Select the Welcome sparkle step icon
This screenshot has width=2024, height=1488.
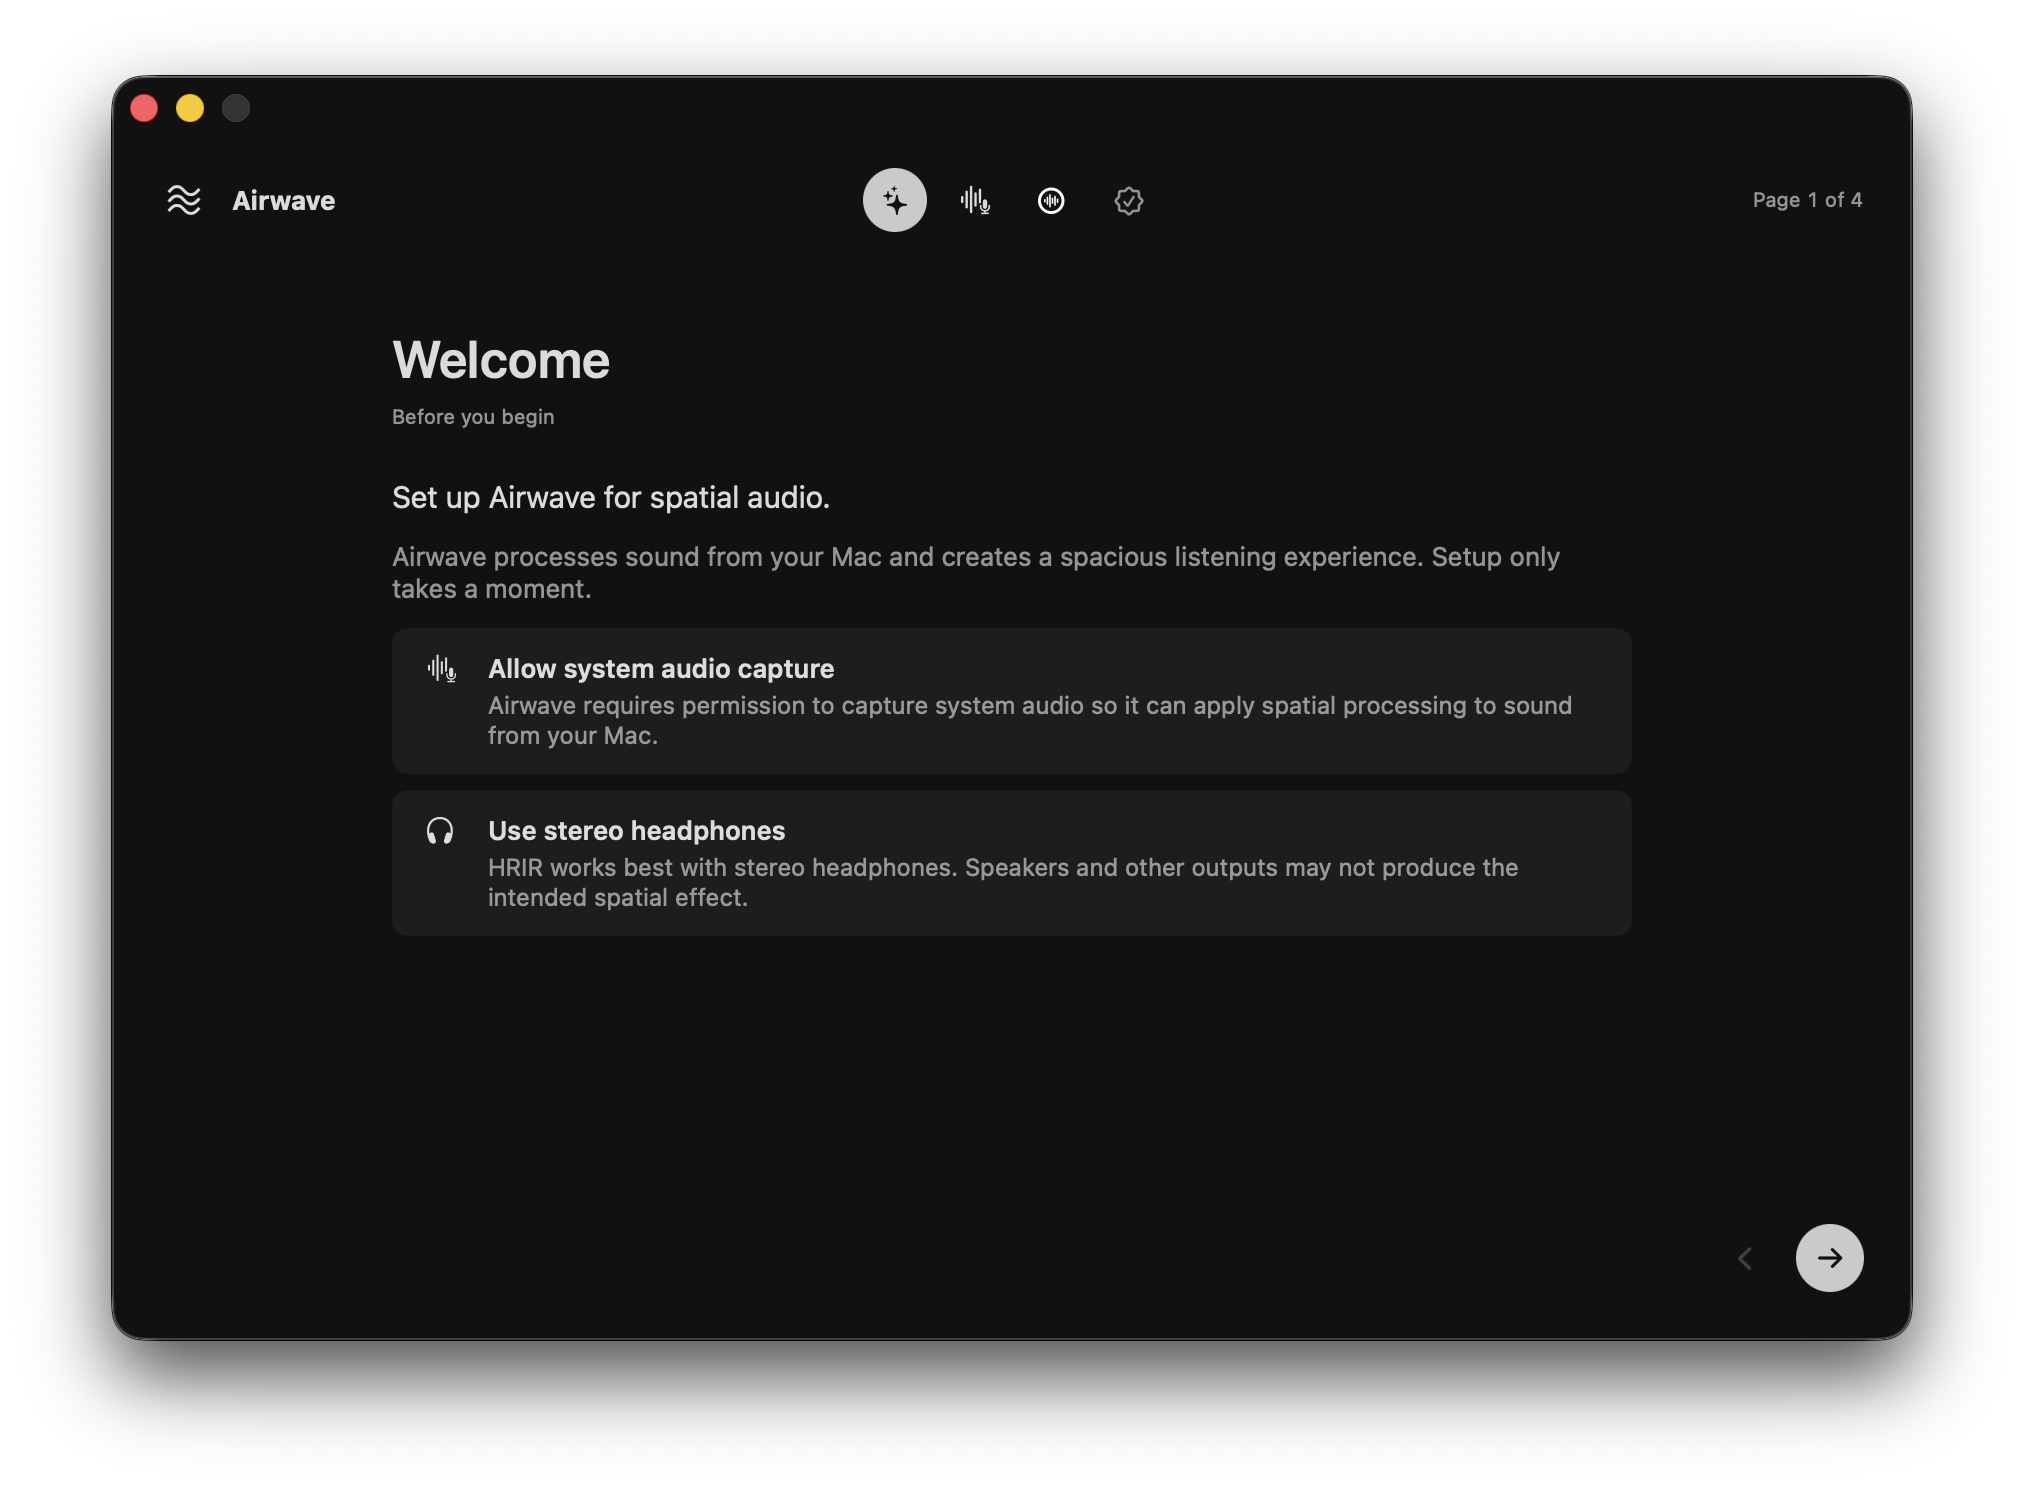(x=894, y=200)
